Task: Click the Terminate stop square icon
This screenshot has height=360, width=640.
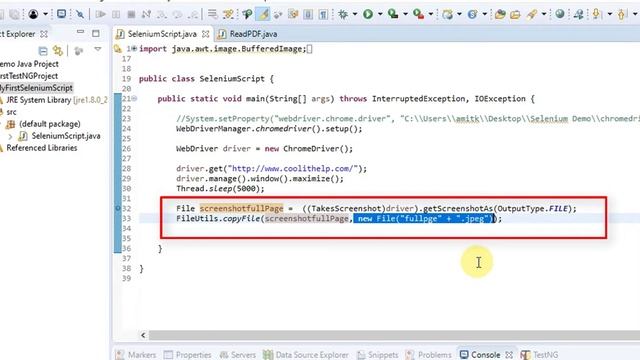Action: (x=131, y=15)
